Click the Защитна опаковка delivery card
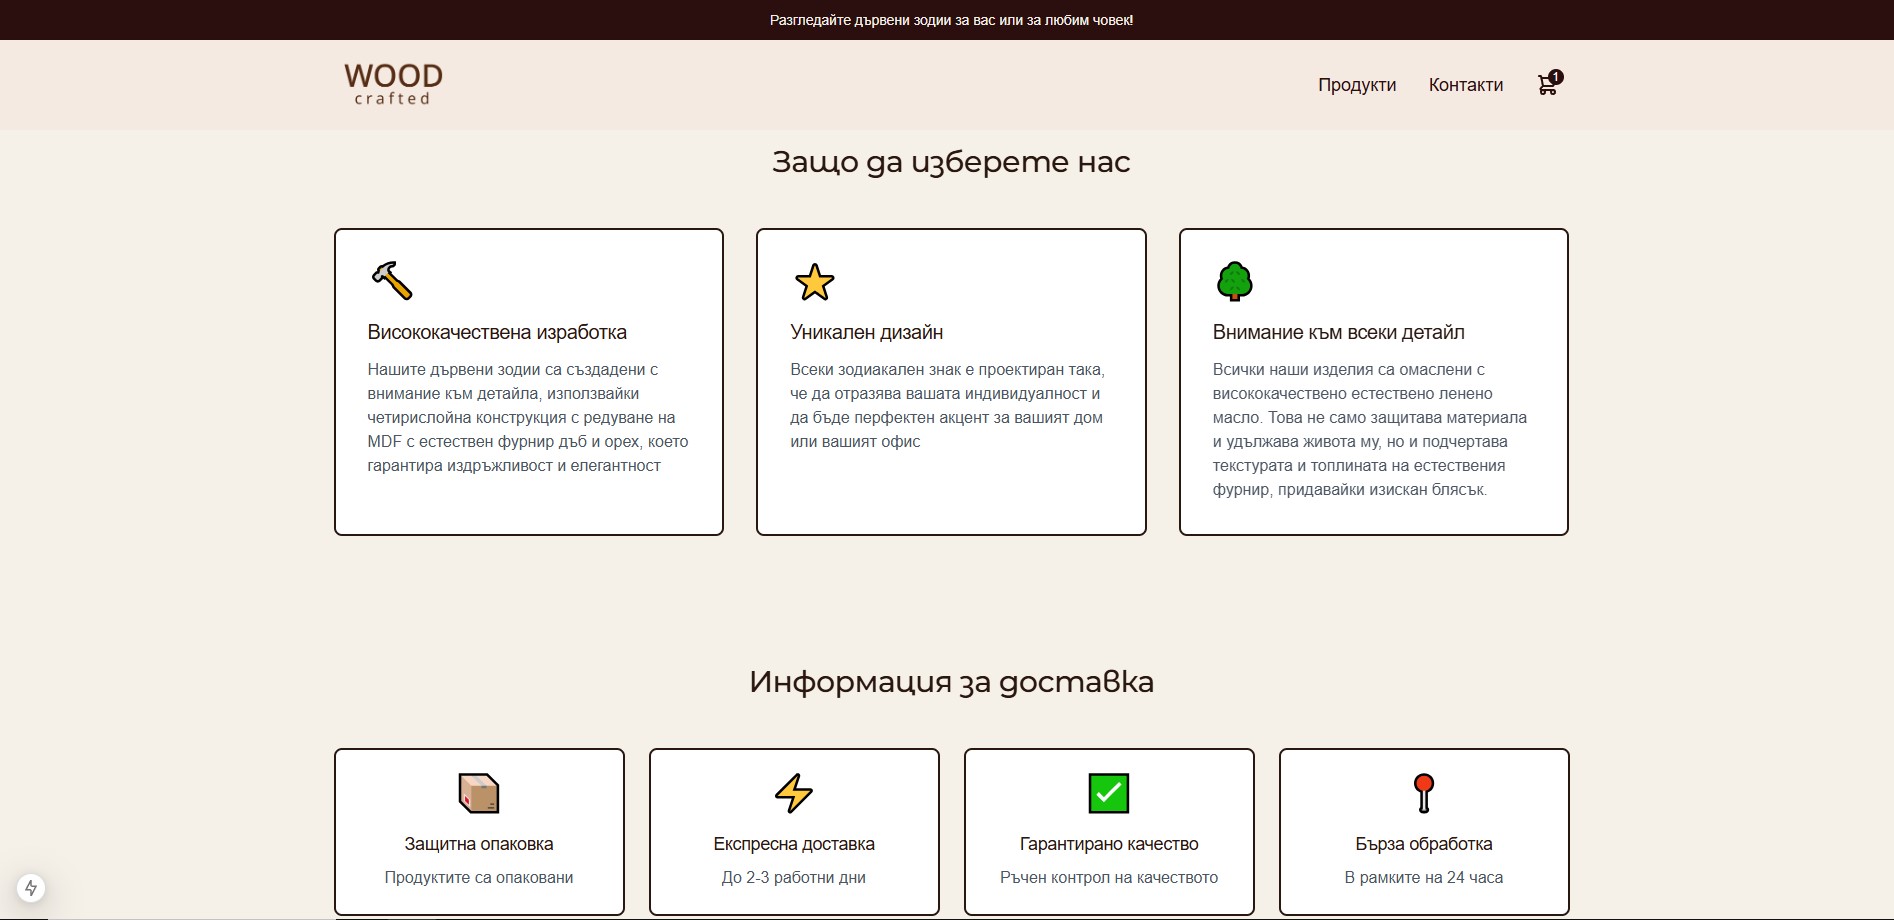 (x=479, y=831)
